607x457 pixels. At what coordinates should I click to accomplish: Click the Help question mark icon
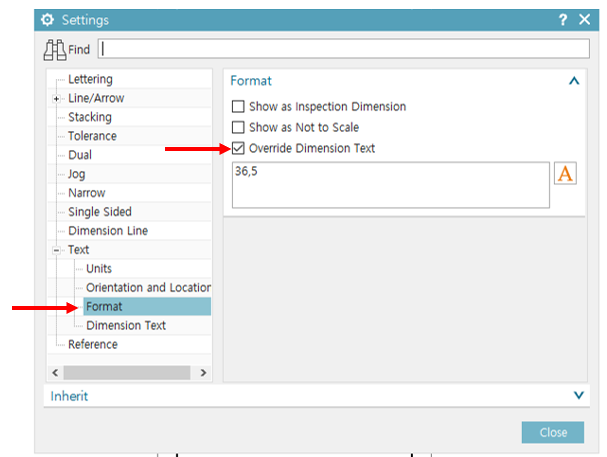(563, 20)
